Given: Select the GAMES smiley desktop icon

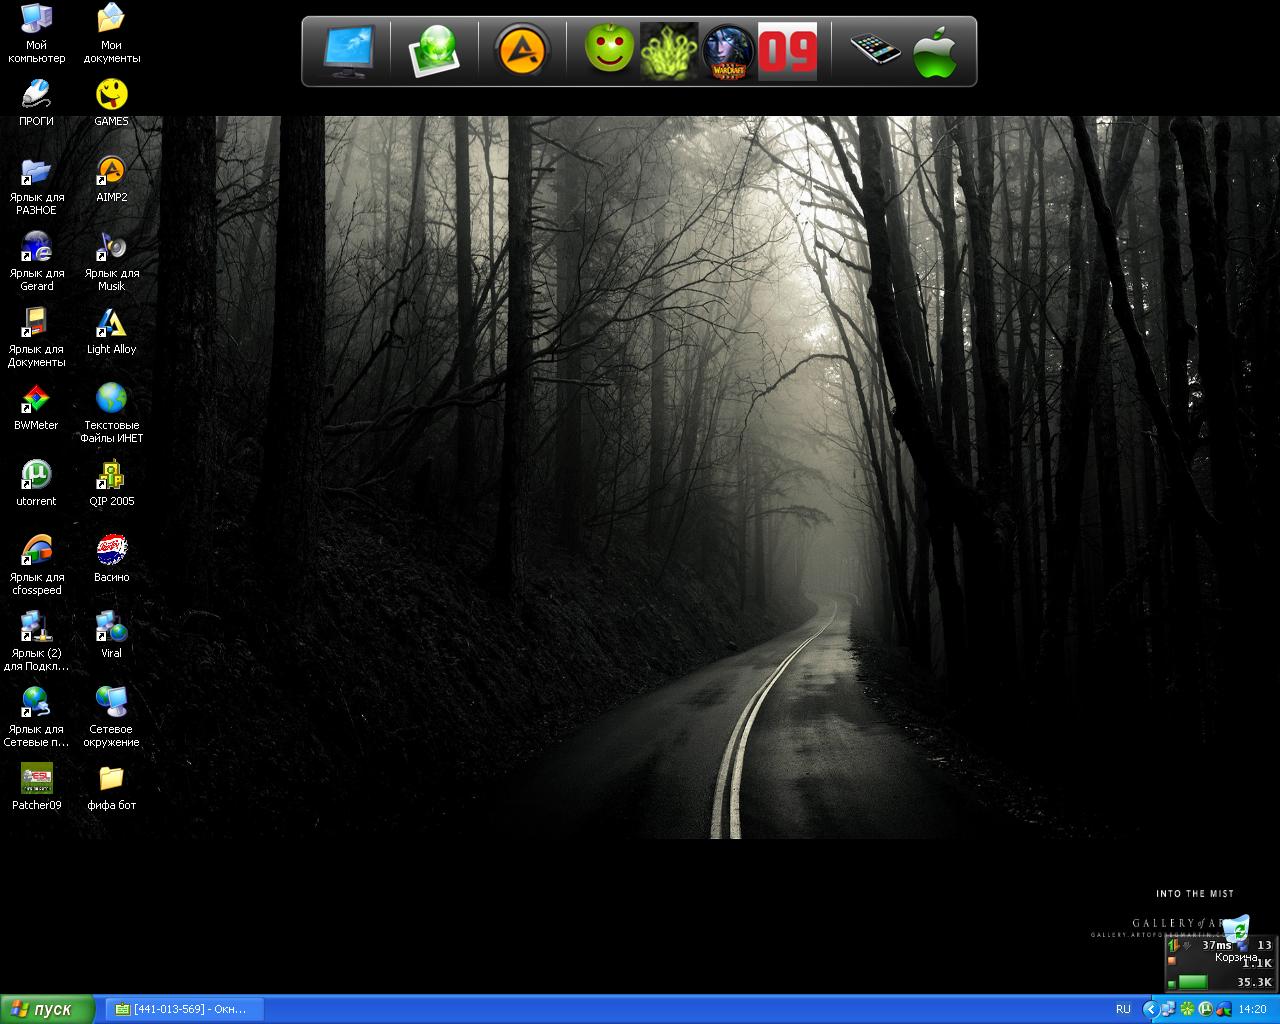Looking at the screenshot, I should [x=111, y=103].
